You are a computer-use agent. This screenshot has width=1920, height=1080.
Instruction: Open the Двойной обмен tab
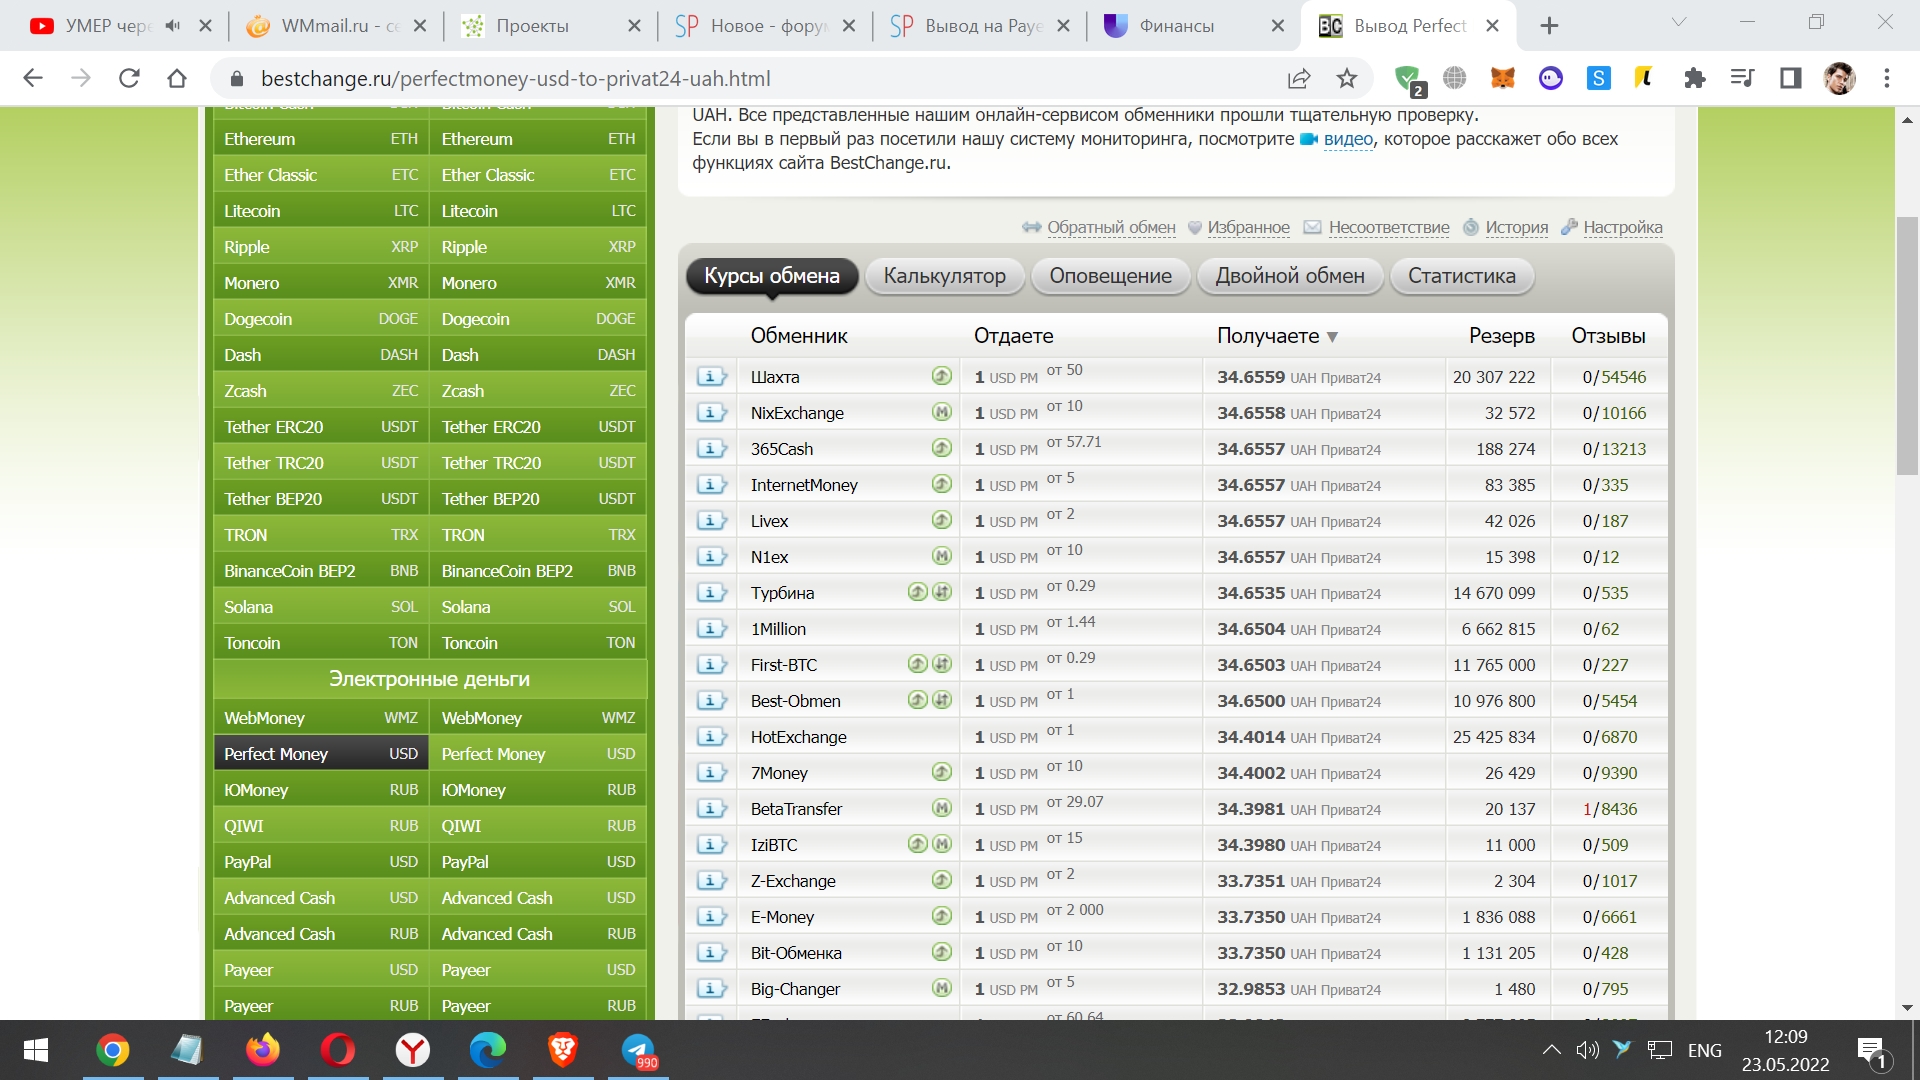(x=1289, y=276)
